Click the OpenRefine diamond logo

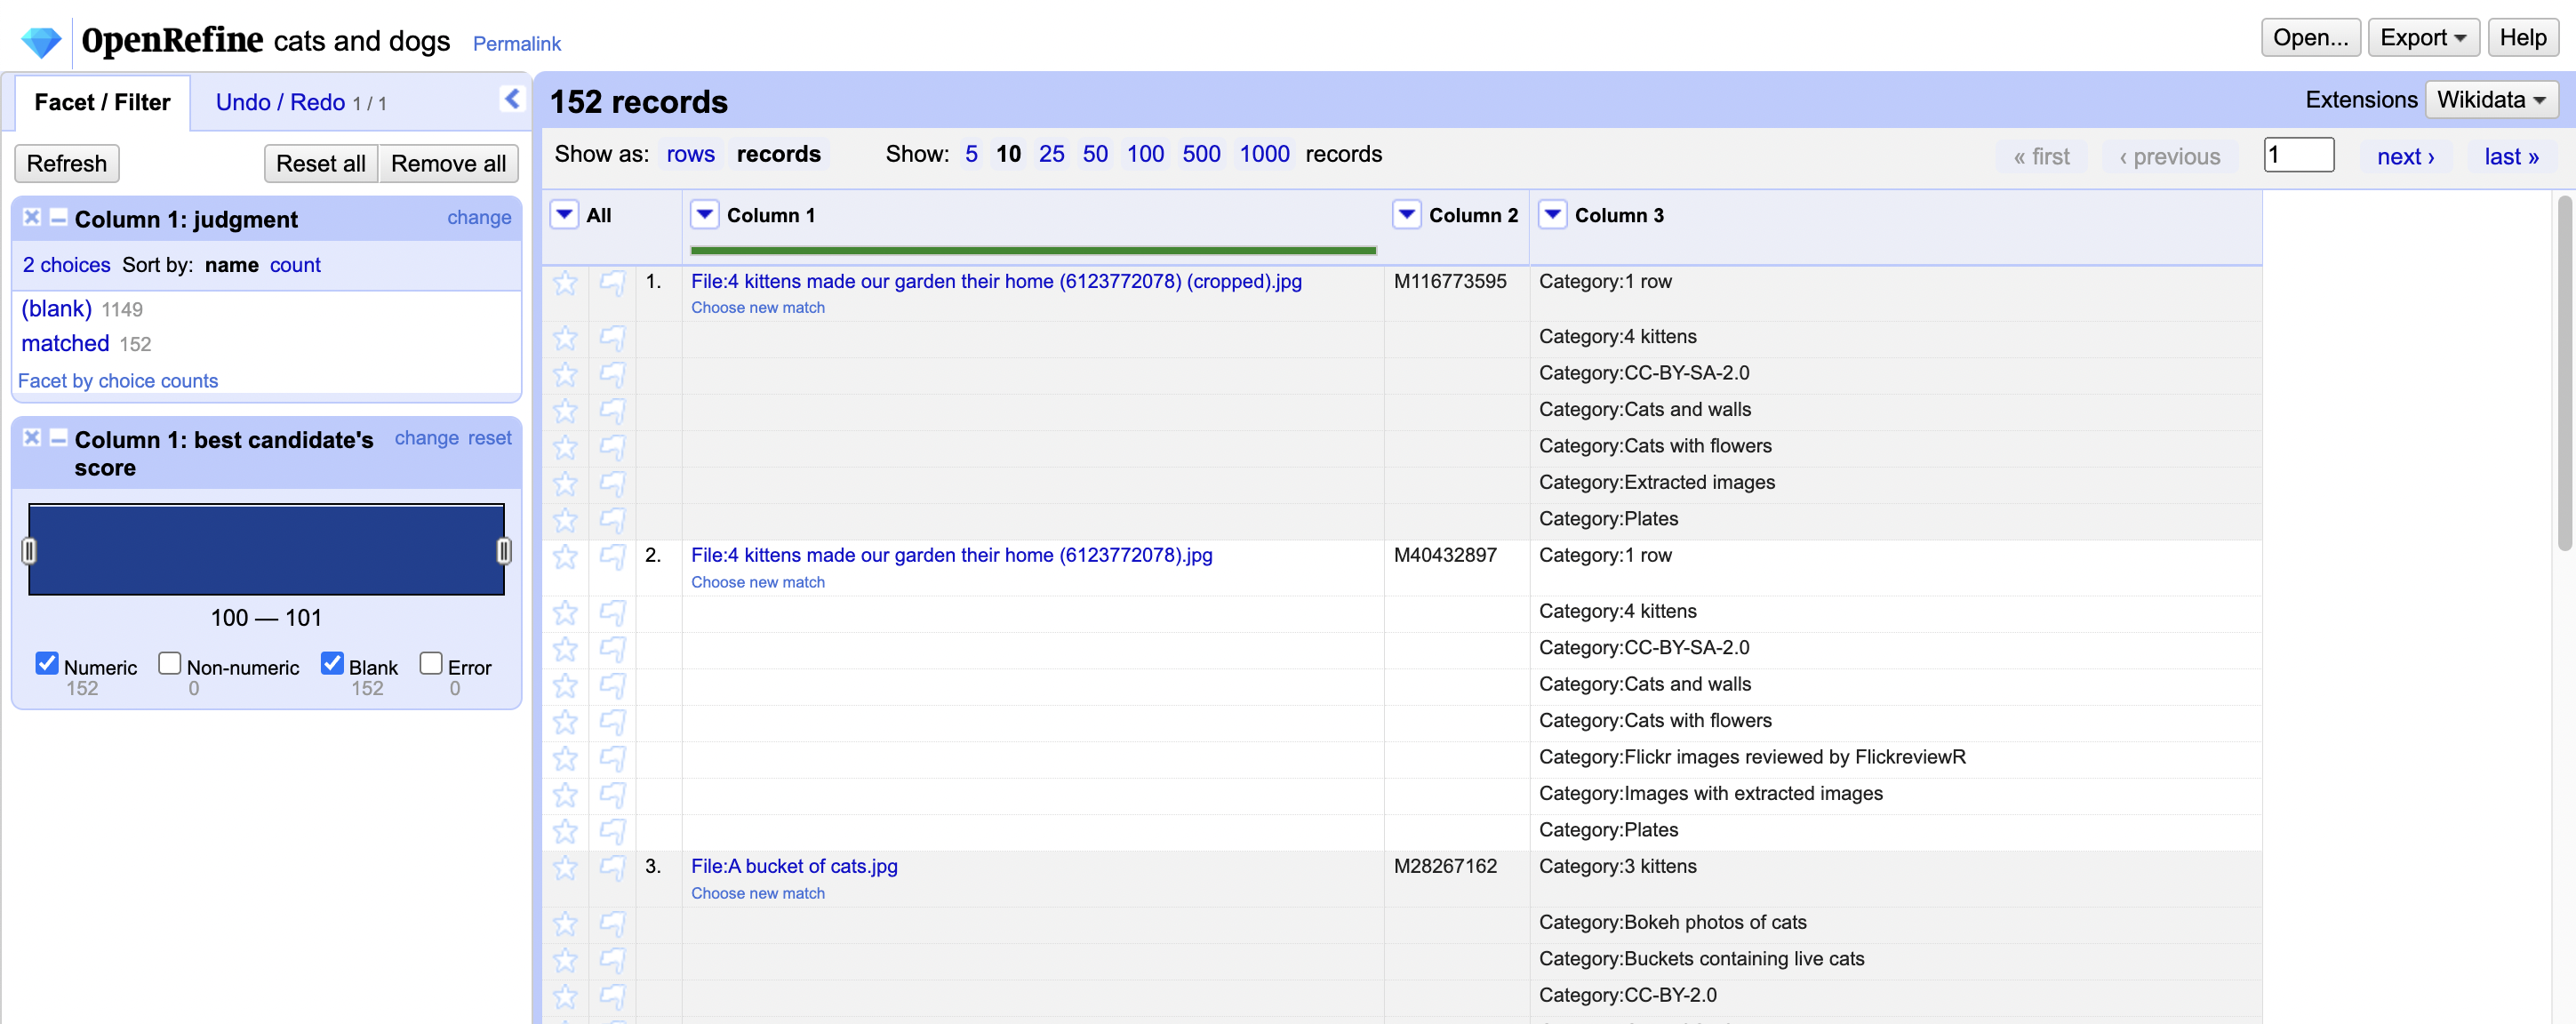click(x=41, y=41)
